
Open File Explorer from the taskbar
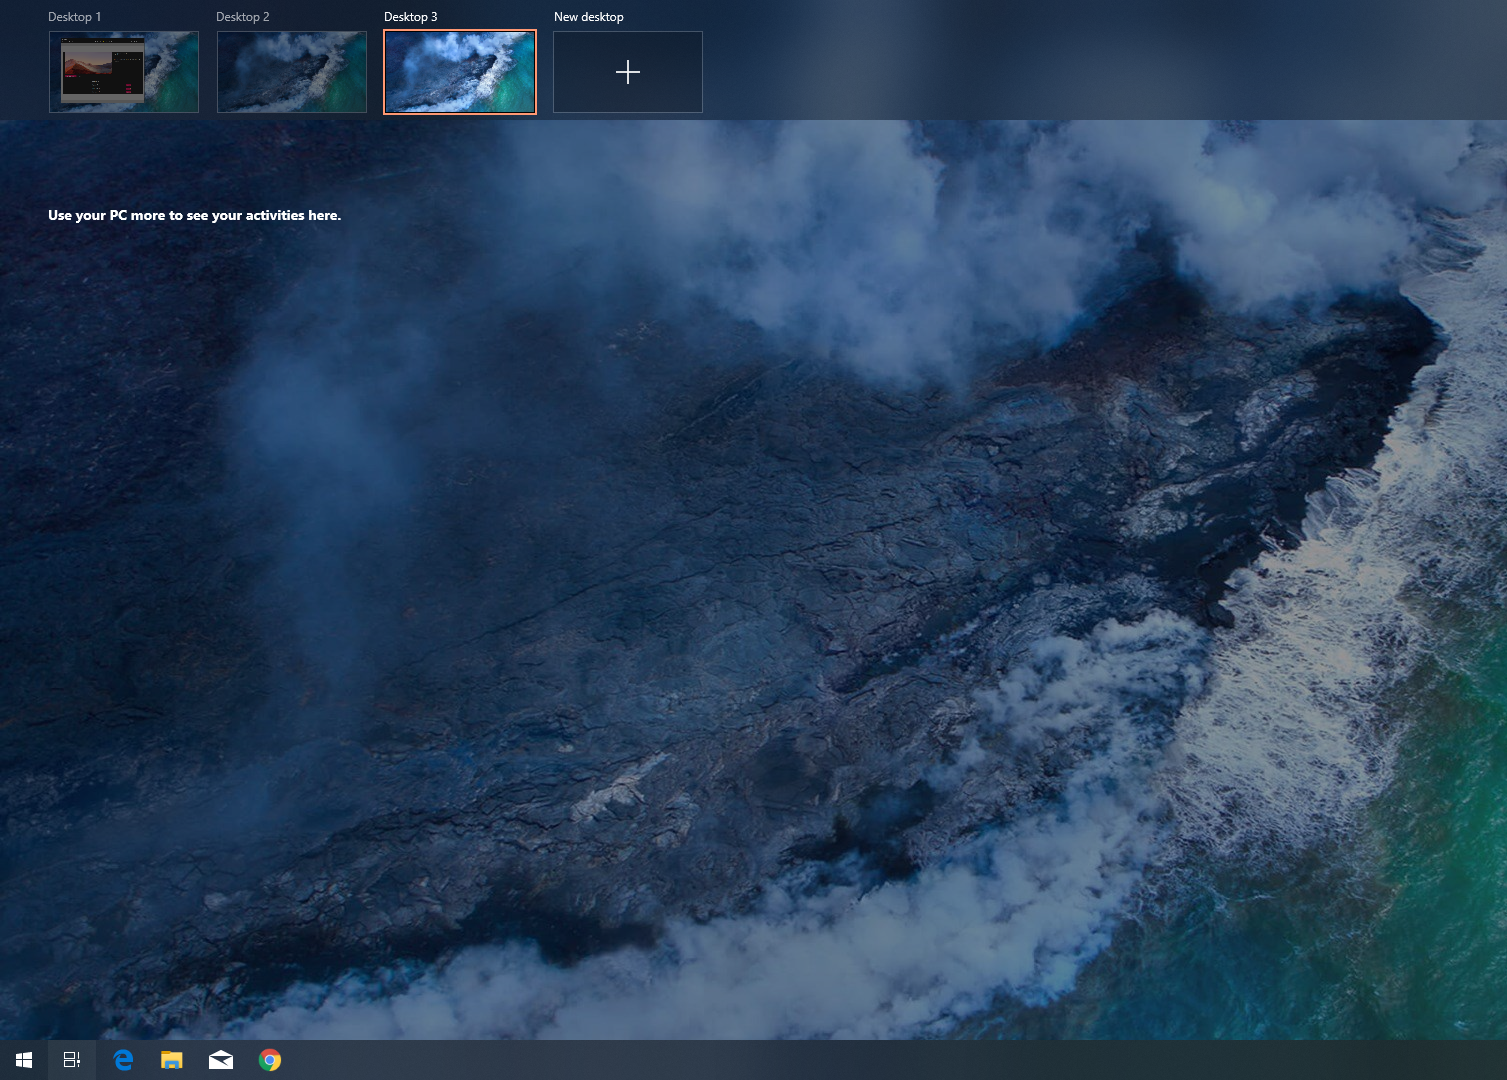(x=172, y=1060)
